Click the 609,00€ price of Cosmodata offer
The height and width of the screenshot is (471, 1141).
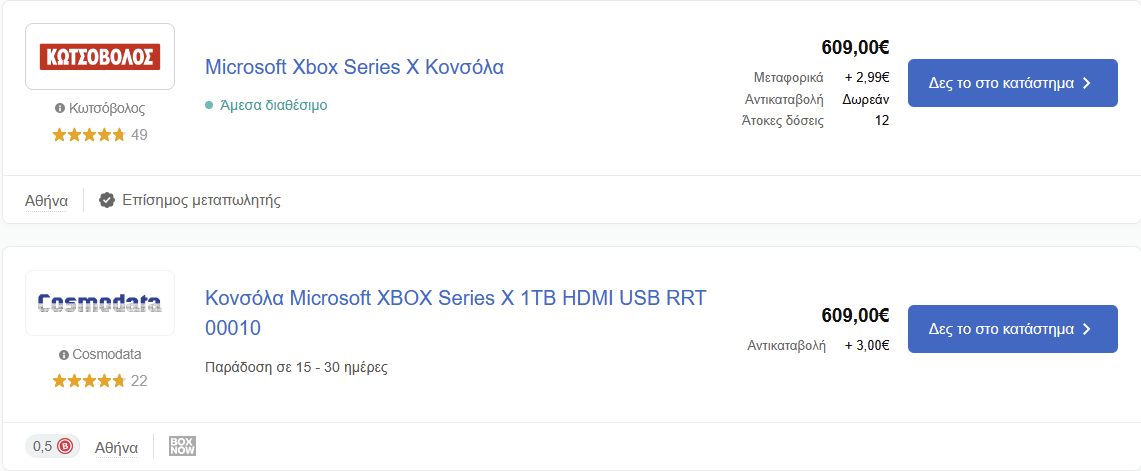pos(855,315)
